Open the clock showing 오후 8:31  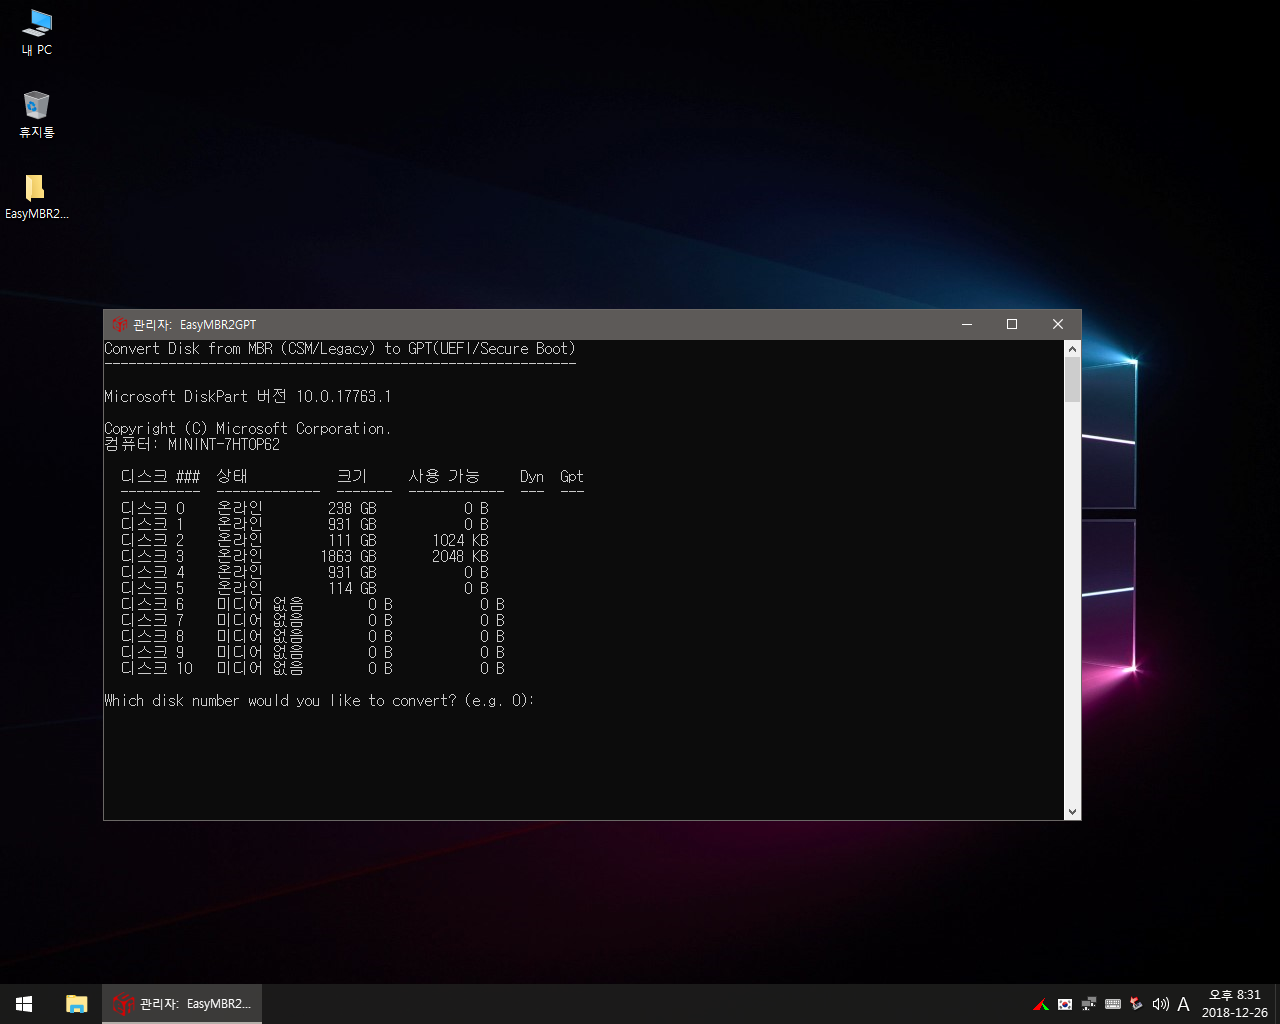(1234, 1004)
